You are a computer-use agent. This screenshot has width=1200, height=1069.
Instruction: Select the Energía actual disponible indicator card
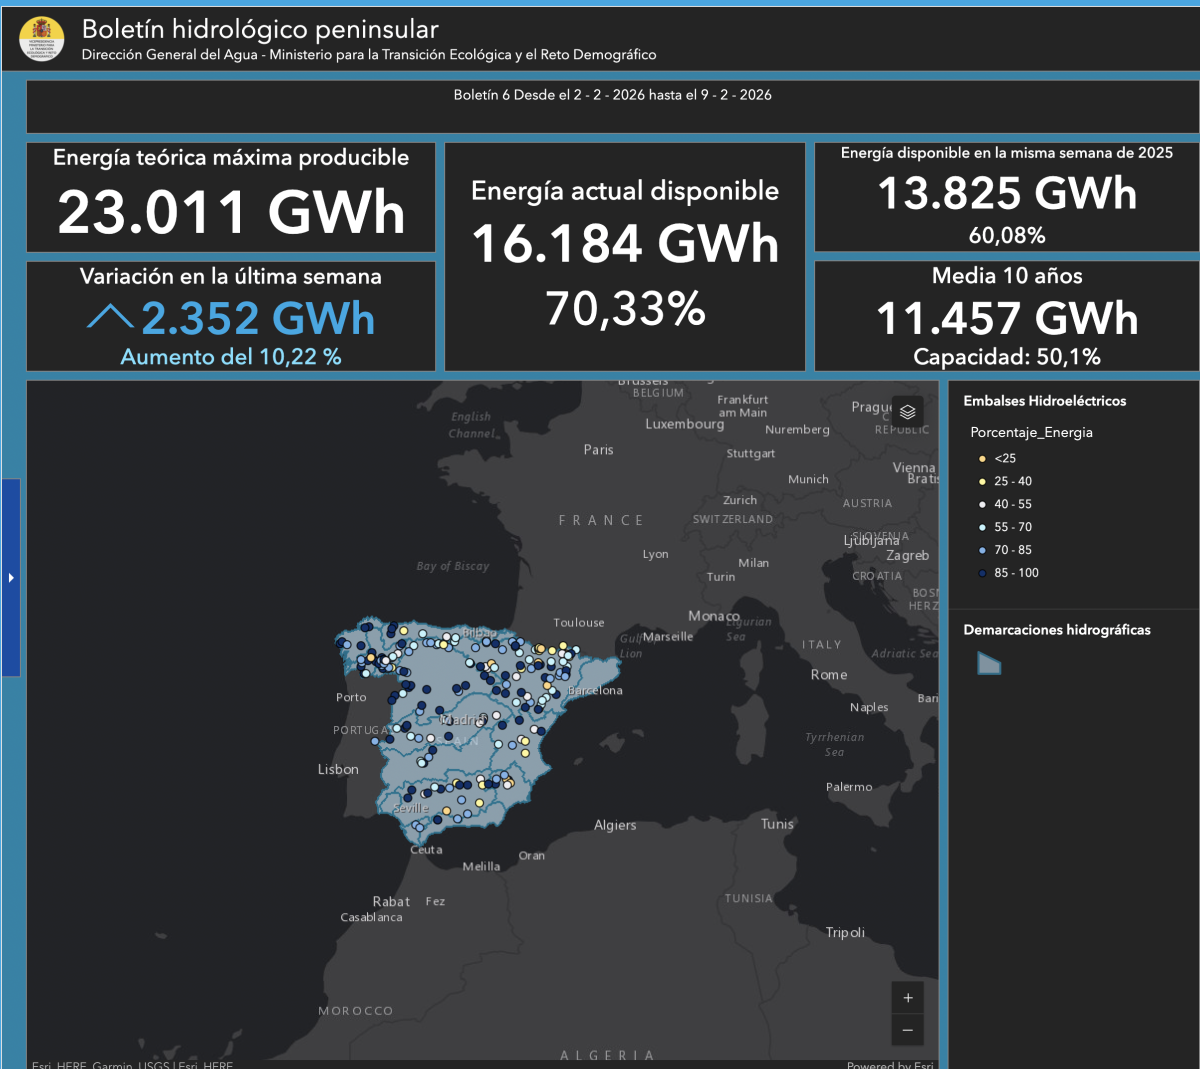click(625, 256)
